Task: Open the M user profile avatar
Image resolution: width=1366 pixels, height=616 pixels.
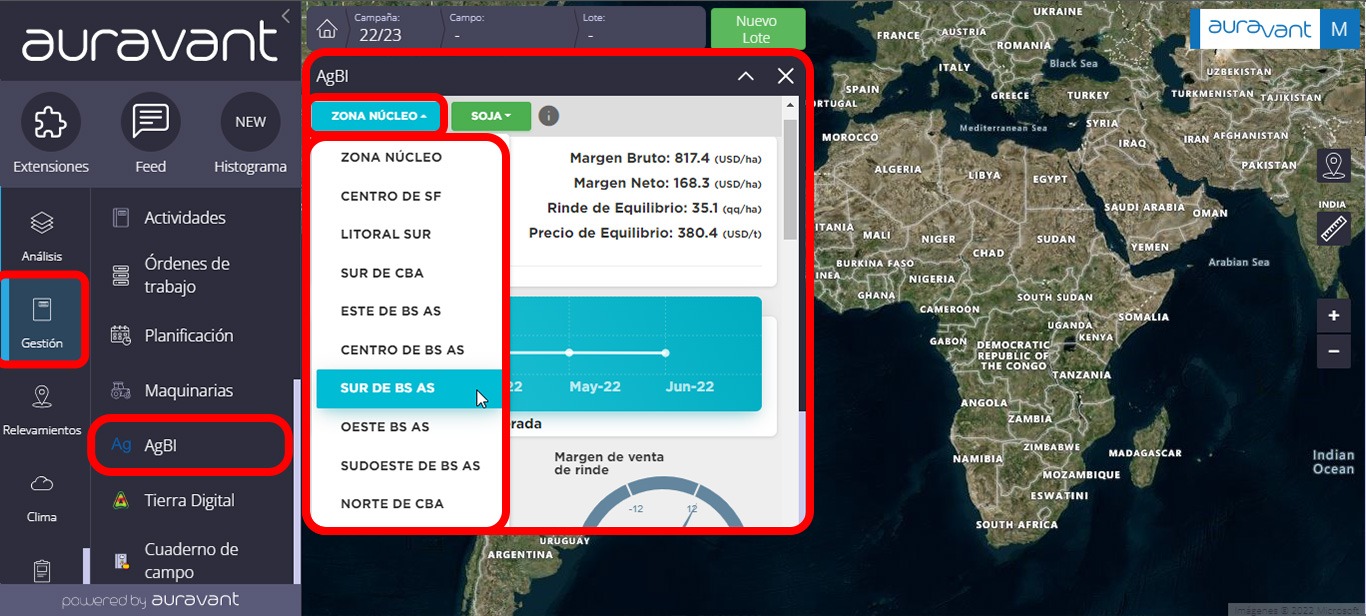Action: (1339, 30)
